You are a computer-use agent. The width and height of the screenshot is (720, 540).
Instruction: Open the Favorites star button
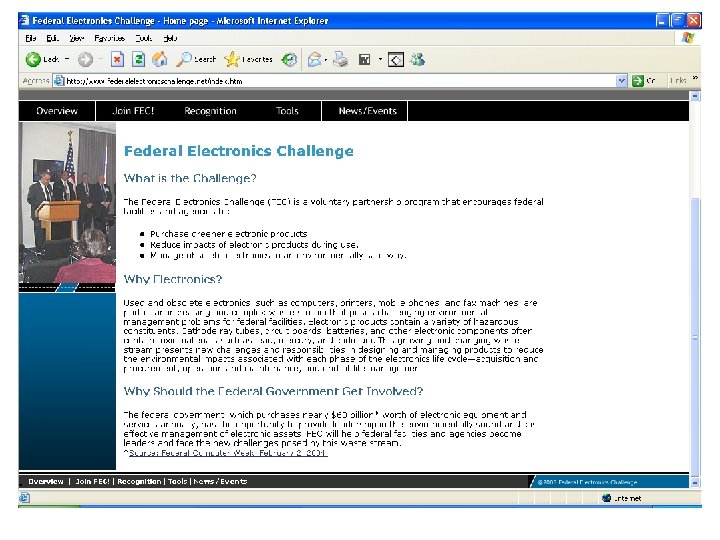(248, 59)
